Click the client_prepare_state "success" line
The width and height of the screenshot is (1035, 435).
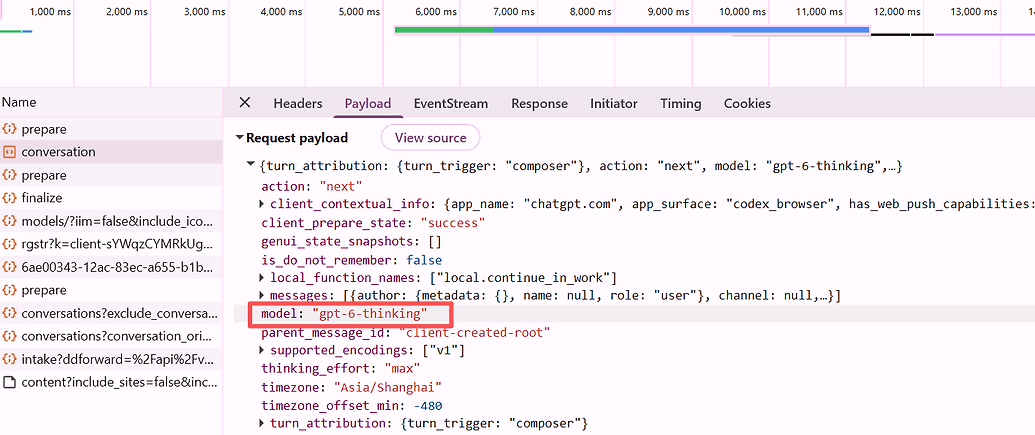pyautogui.click(x=374, y=223)
